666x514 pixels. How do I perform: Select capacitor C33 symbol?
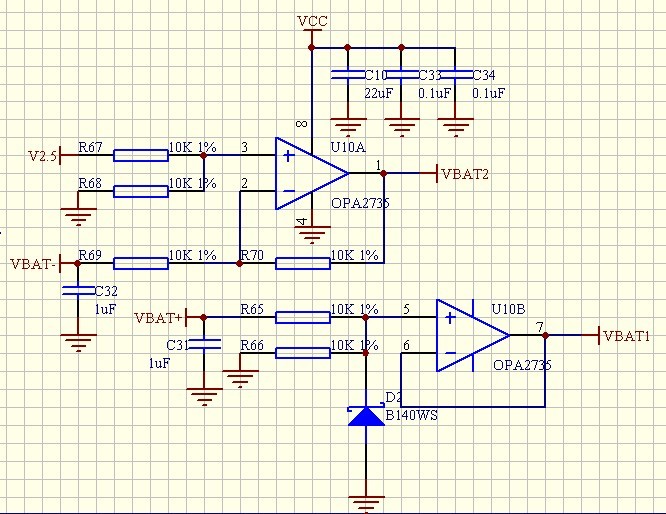coord(402,75)
